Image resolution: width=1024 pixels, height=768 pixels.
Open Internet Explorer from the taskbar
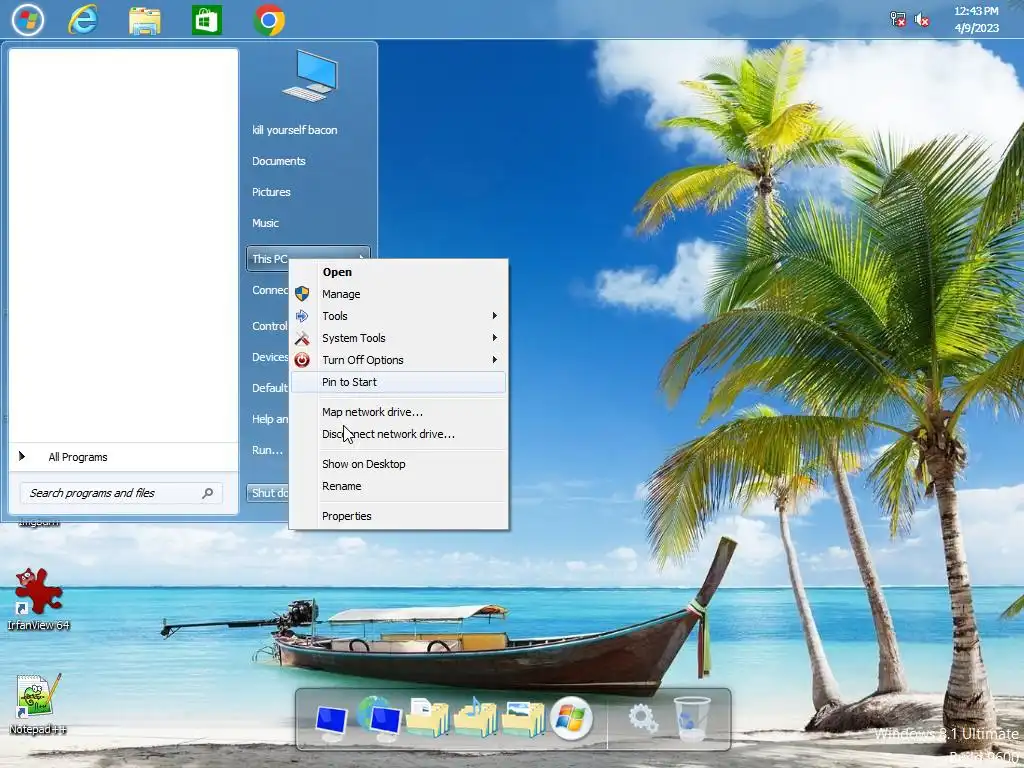tap(83, 20)
